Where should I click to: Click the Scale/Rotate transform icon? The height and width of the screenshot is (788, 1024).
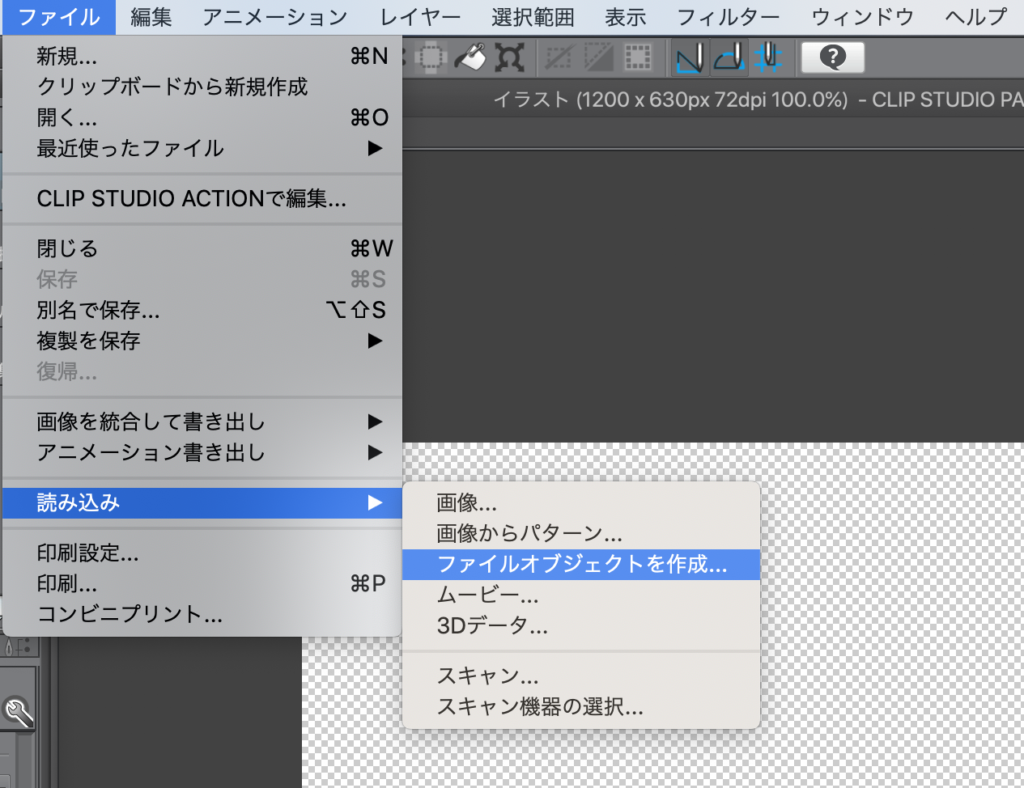click(x=509, y=57)
